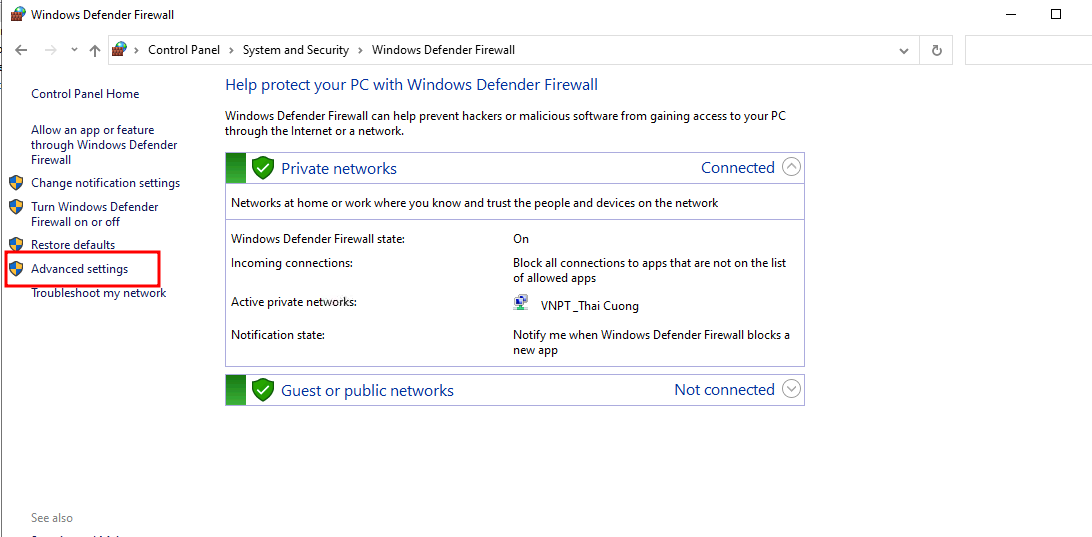
Task: Click green shield icon for Private networks
Action: coord(263,168)
